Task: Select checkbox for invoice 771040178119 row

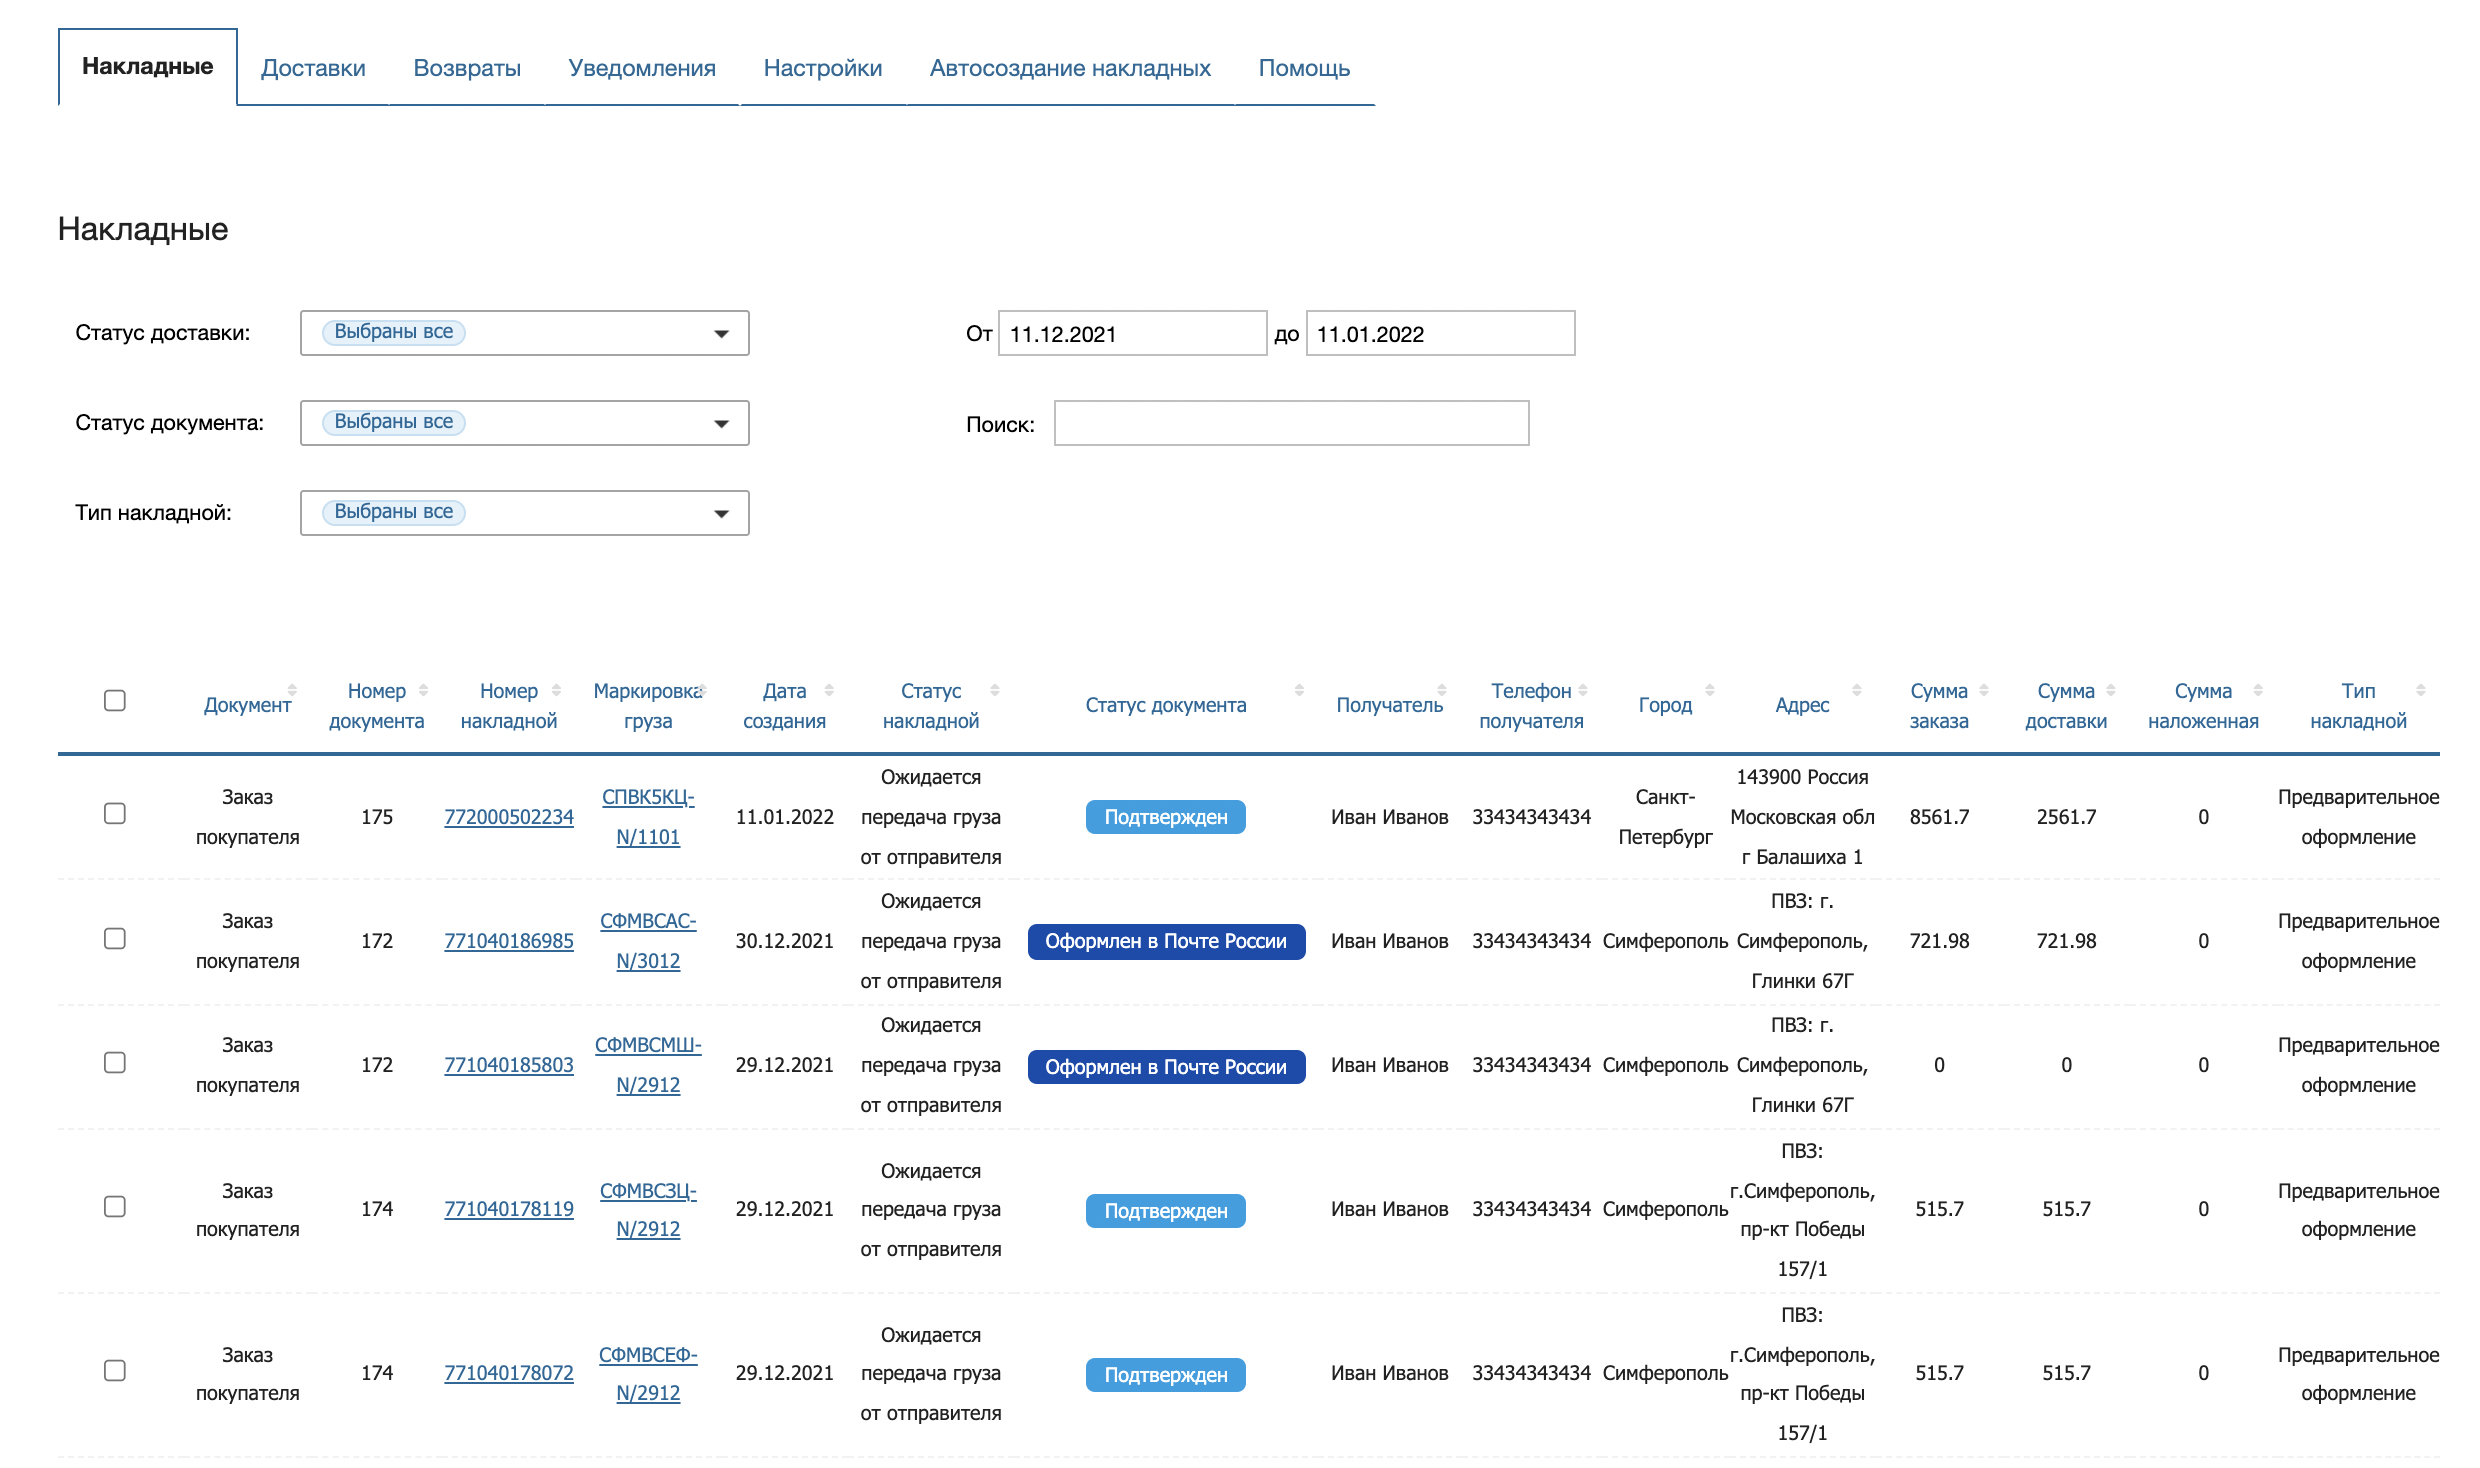Action: click(x=115, y=1207)
